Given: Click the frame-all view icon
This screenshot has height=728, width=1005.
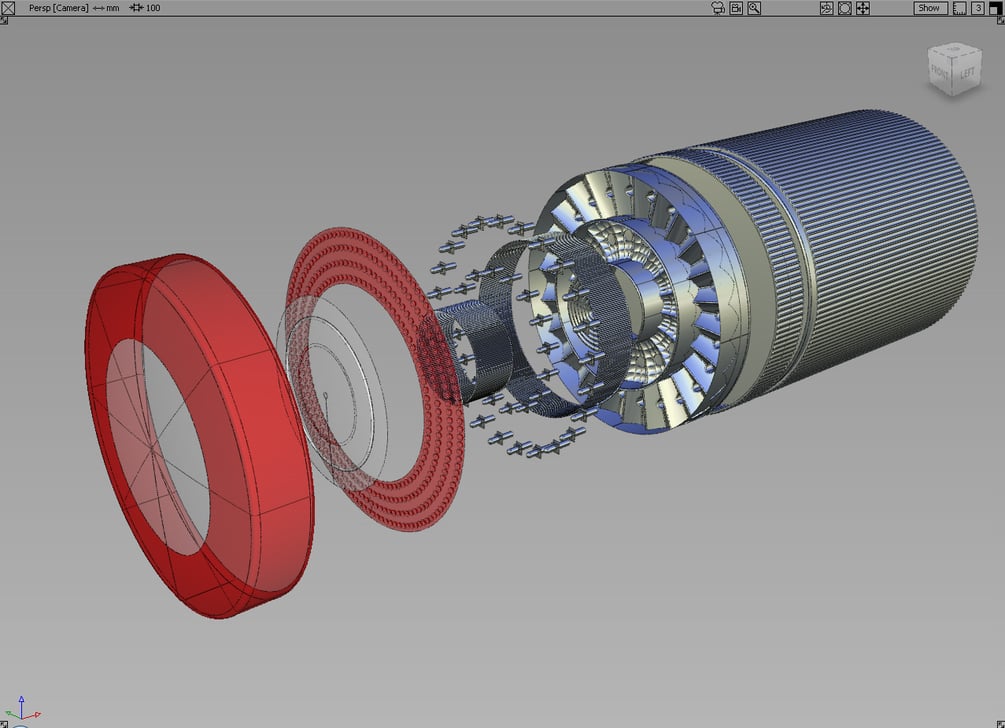Looking at the screenshot, I should [845, 8].
